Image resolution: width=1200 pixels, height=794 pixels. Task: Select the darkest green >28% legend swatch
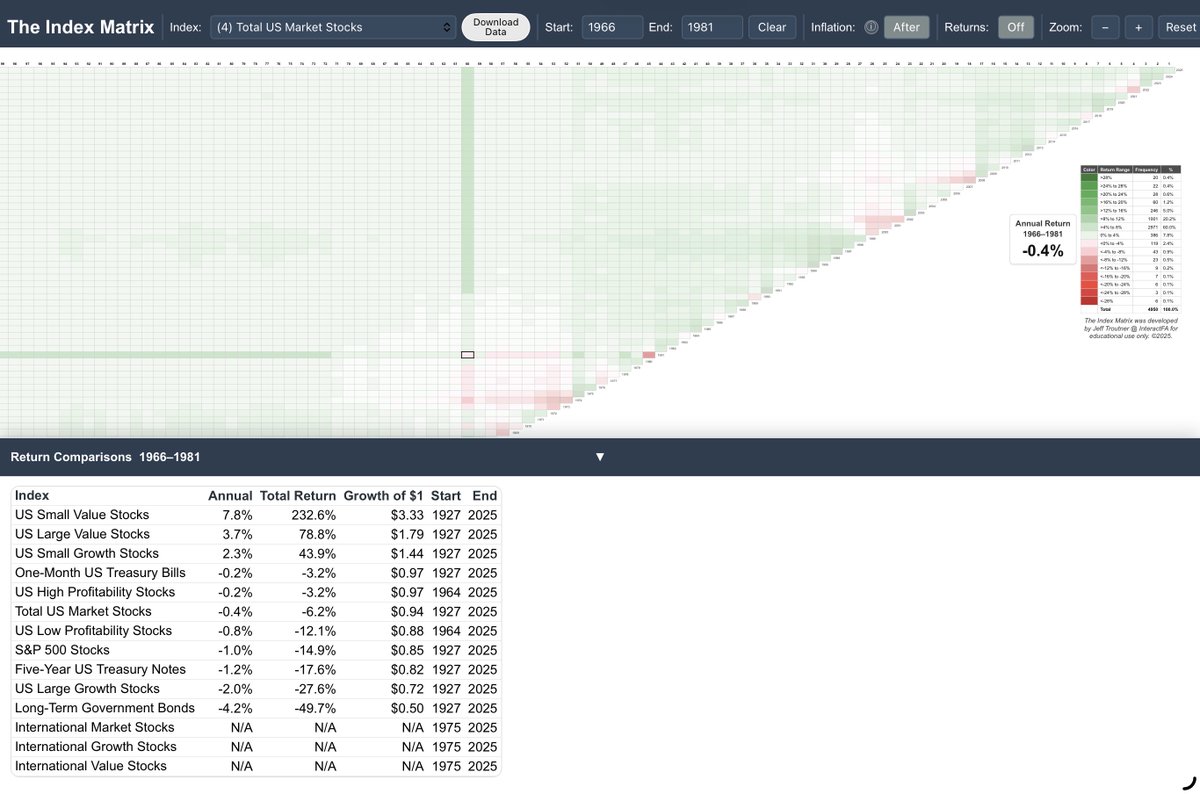1088,177
